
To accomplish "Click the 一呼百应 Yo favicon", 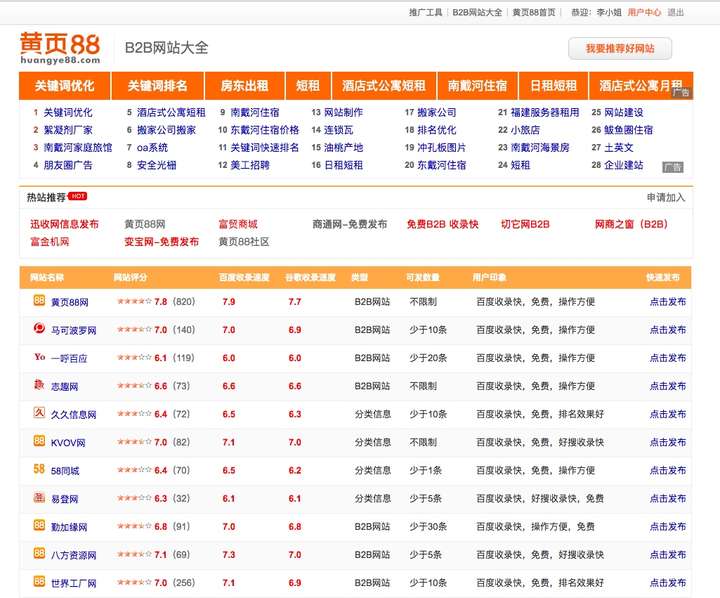I will 39,357.
